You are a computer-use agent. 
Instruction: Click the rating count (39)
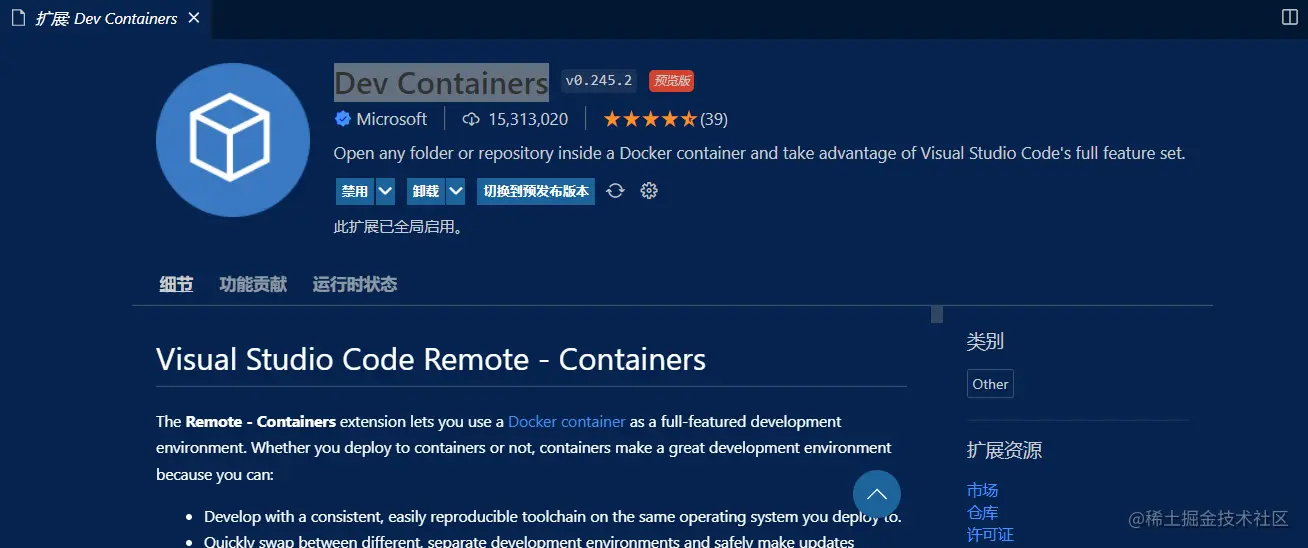pos(714,119)
